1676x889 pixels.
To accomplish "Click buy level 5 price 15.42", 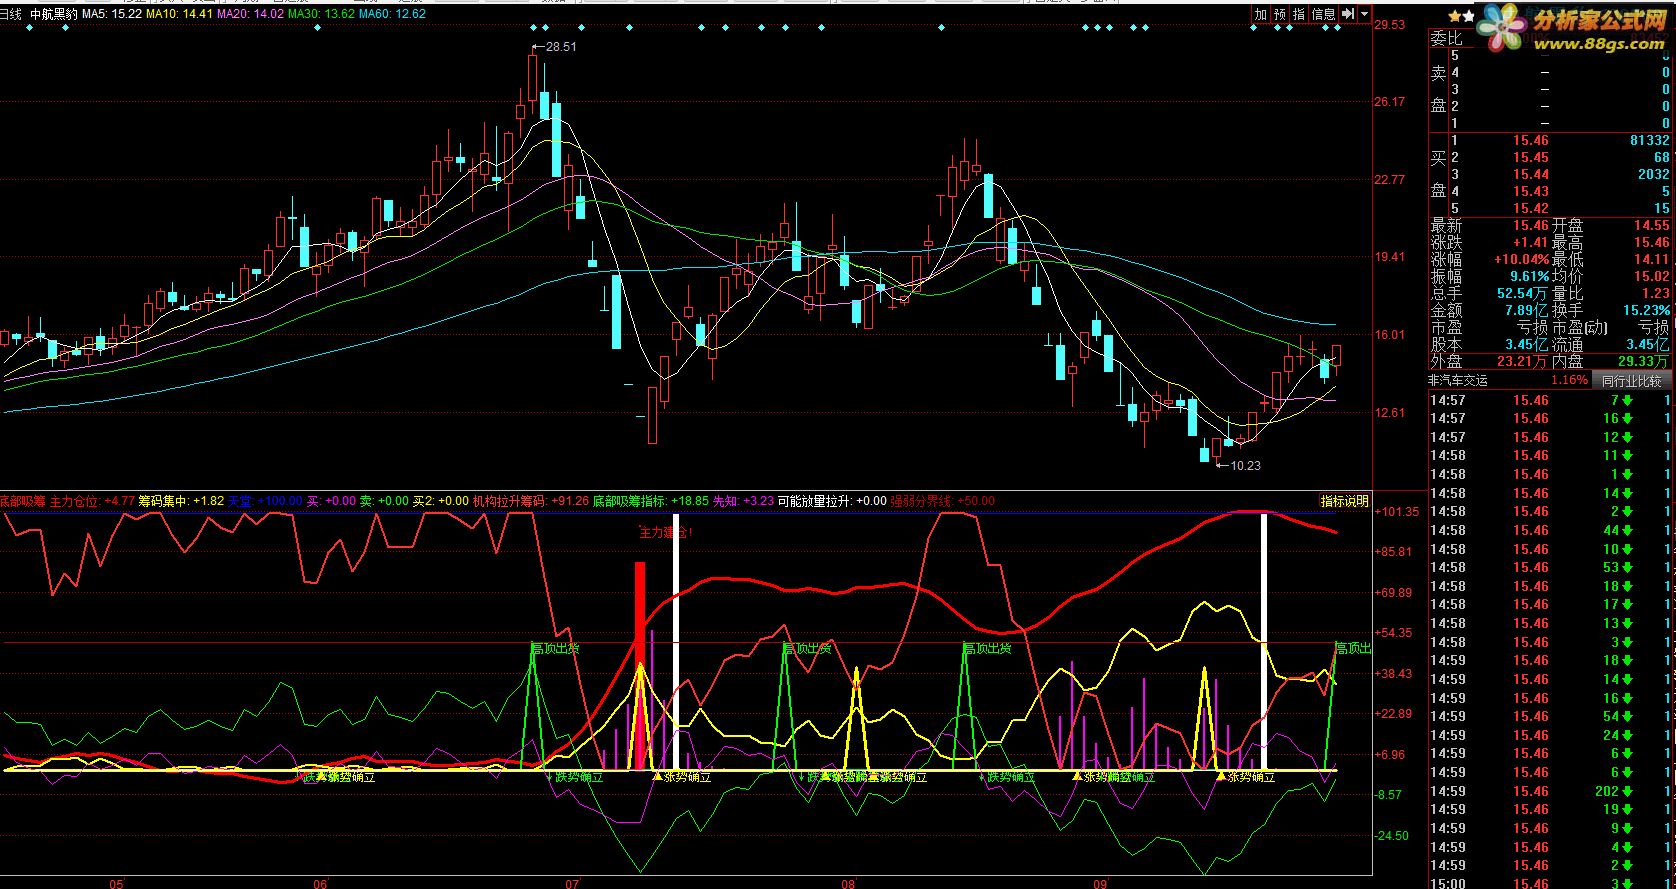I will coord(1531,209).
